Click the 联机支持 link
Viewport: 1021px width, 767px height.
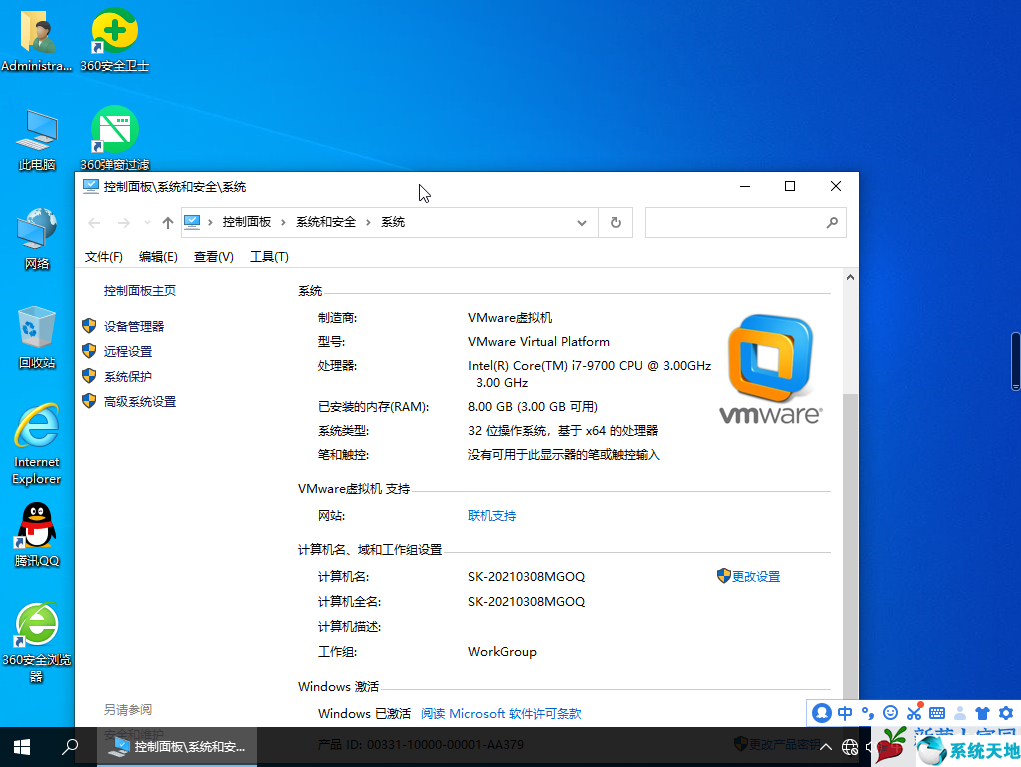(x=492, y=516)
